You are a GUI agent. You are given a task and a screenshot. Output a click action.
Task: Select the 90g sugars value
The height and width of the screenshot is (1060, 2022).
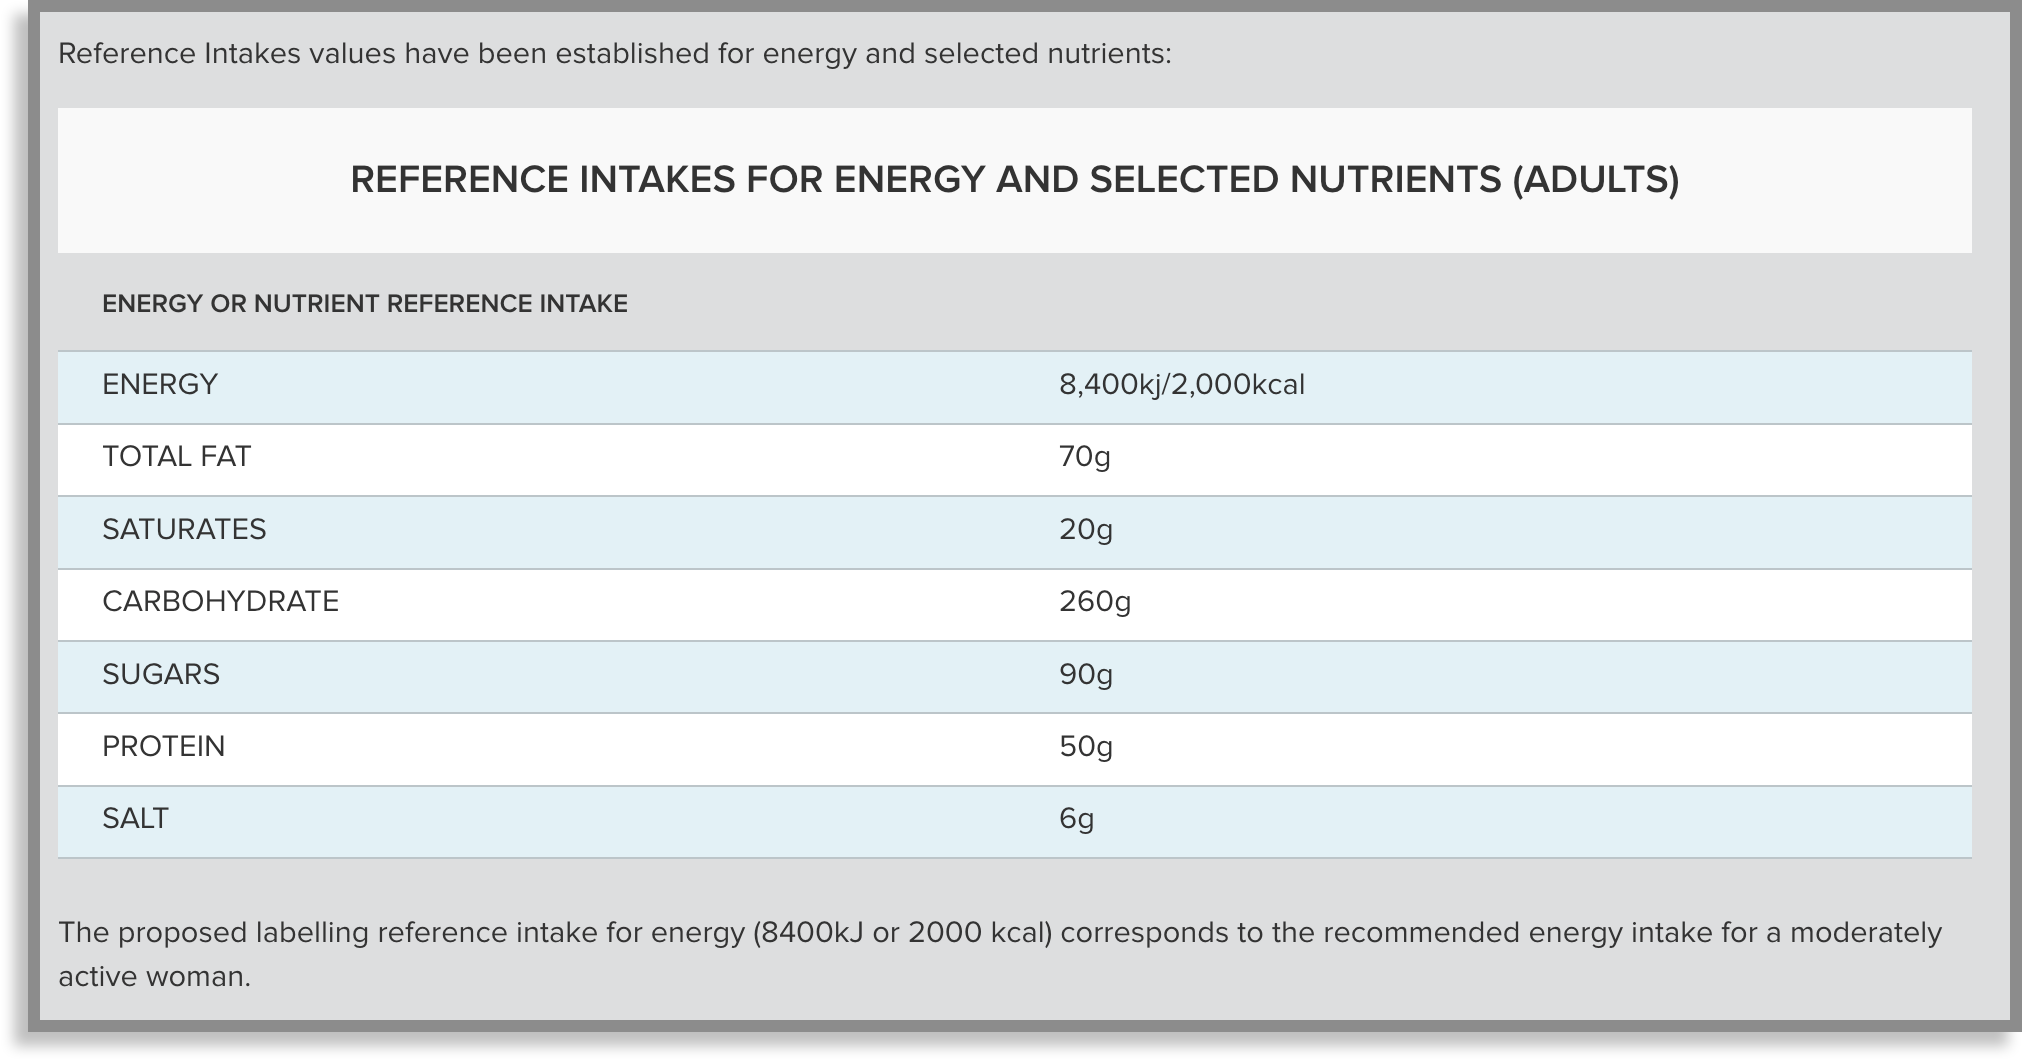coord(1085,675)
